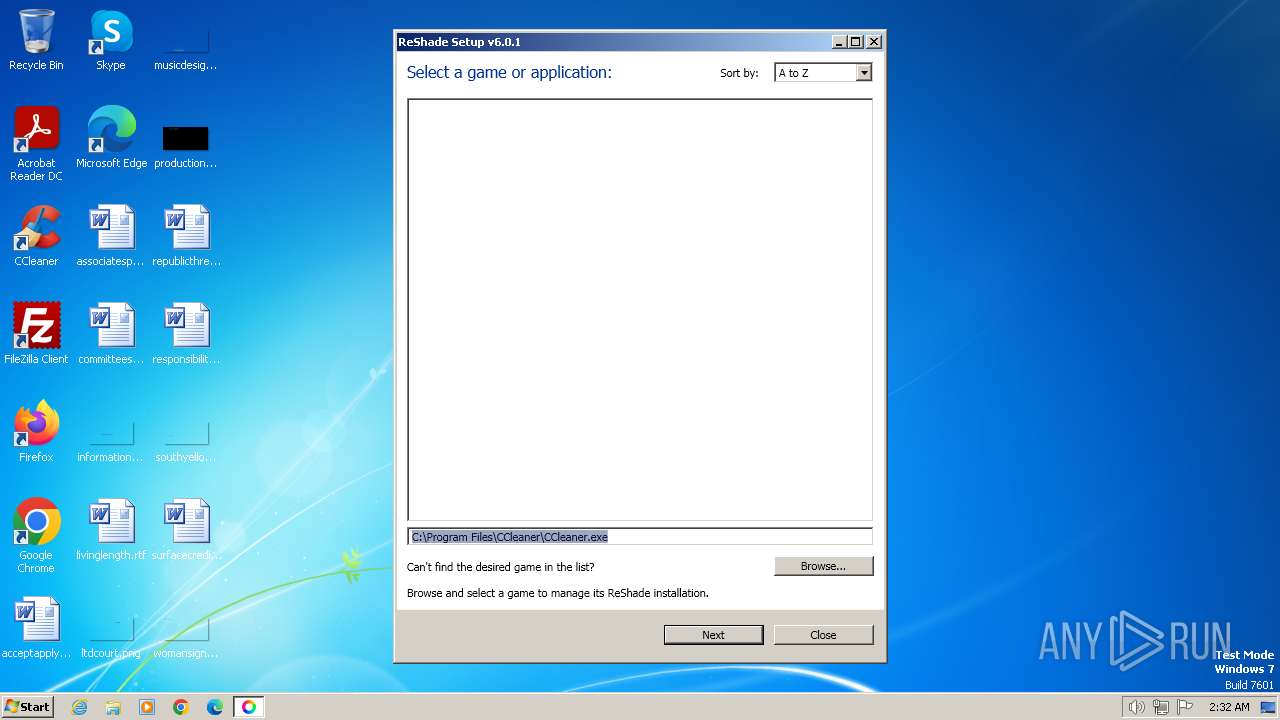Open Chrome from the taskbar
The width and height of the screenshot is (1280, 720).
tap(181, 707)
